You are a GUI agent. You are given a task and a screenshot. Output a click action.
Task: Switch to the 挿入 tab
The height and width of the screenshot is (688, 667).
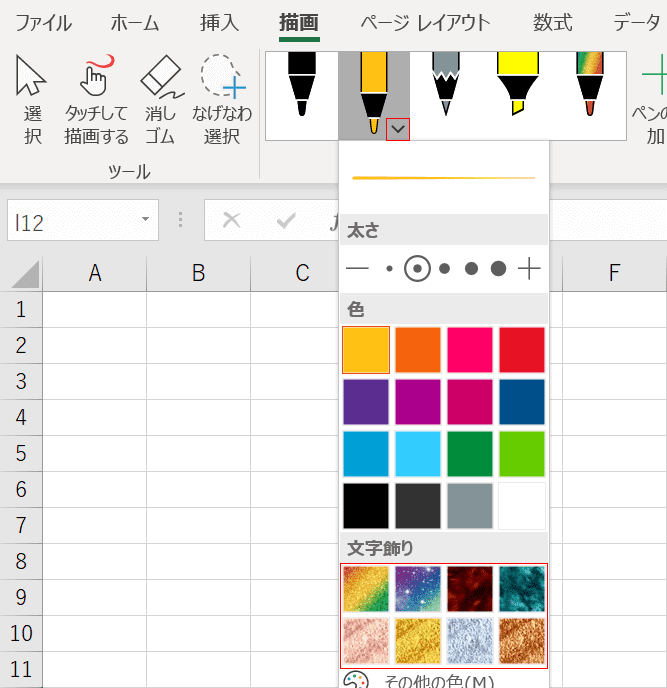coord(219,22)
